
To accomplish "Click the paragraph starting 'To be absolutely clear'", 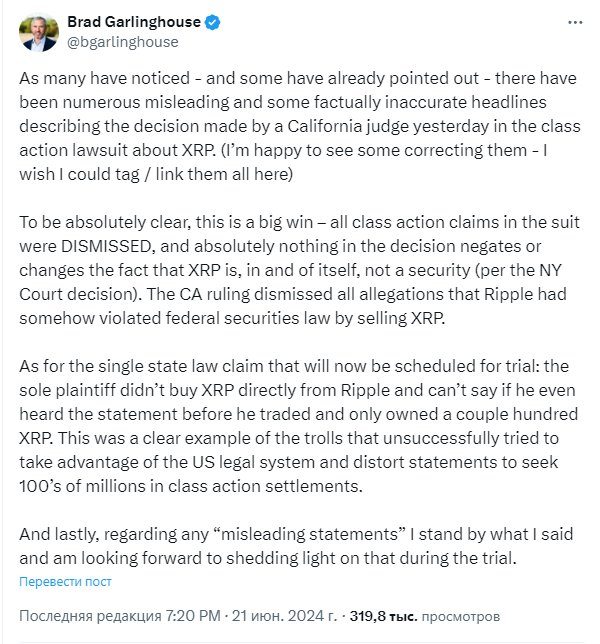I will click(x=299, y=270).
